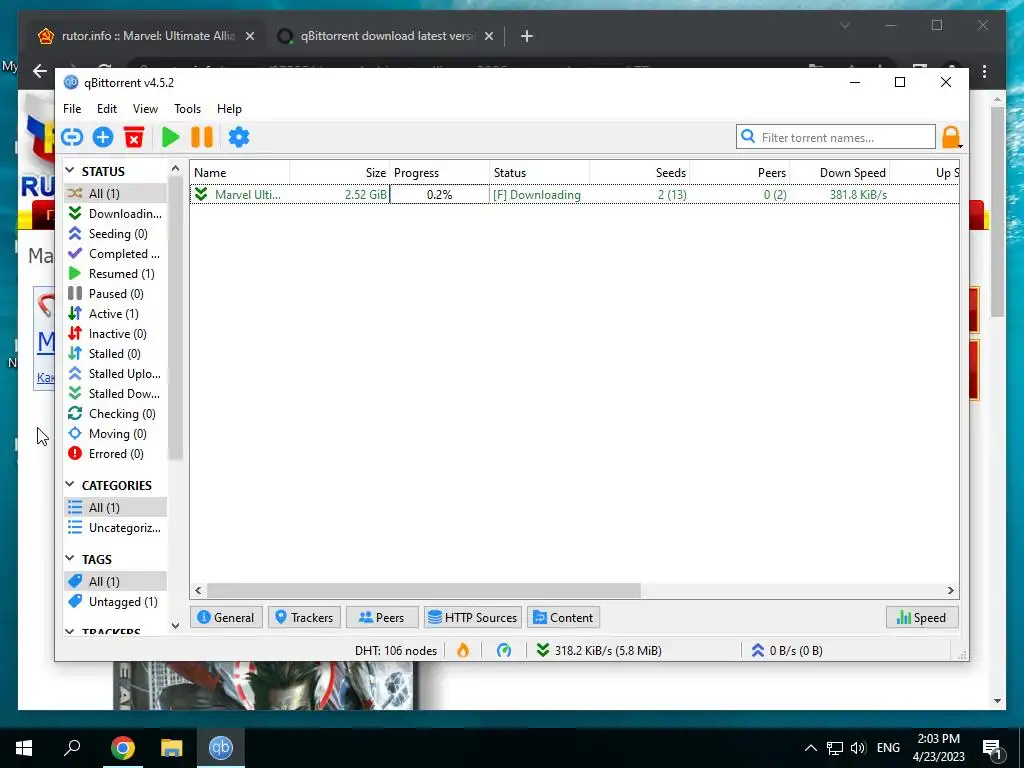The image size is (1024, 768).
Task: Open Chrome from the taskbar
Action: coord(122,748)
